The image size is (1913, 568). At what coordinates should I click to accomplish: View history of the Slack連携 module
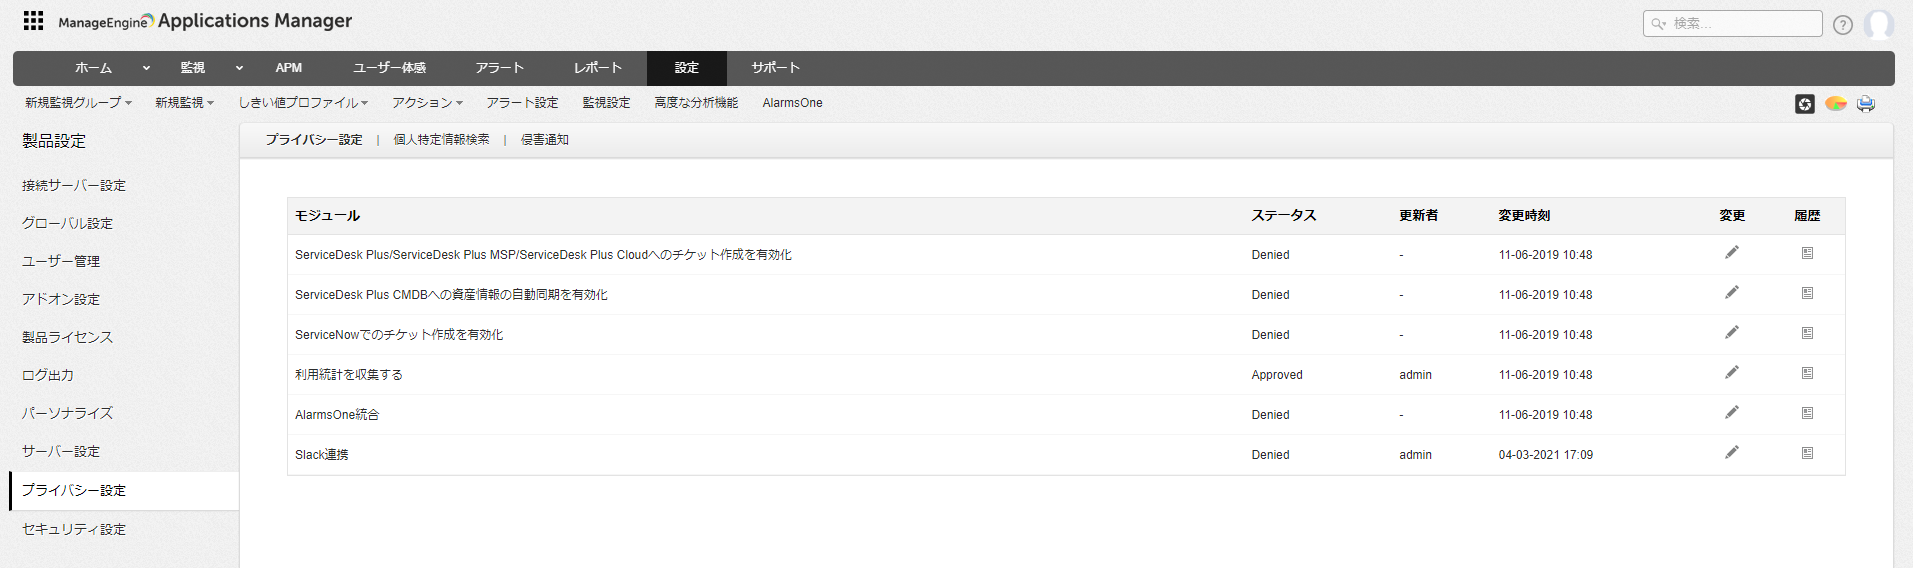point(1807,453)
